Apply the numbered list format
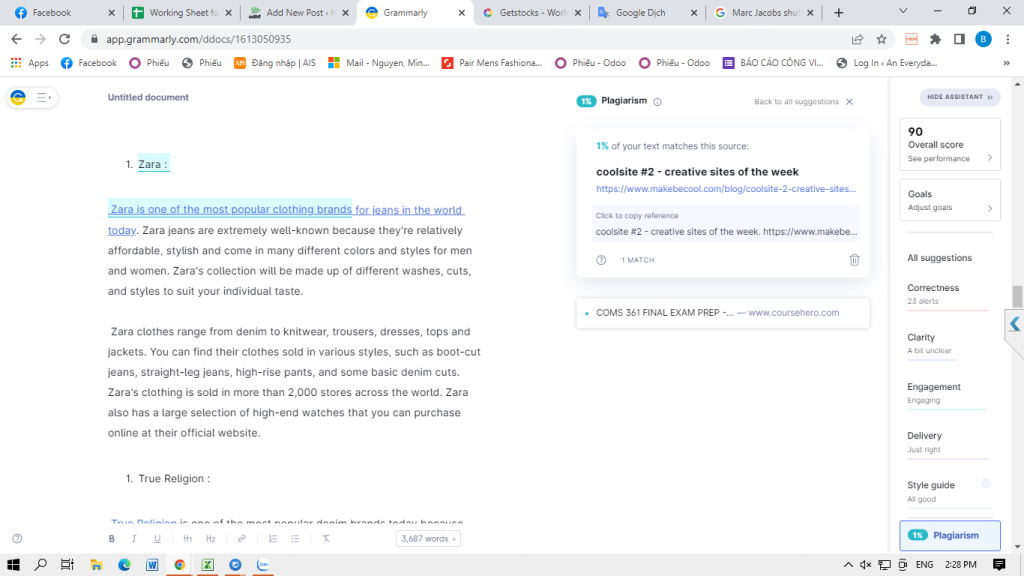 click(273, 539)
